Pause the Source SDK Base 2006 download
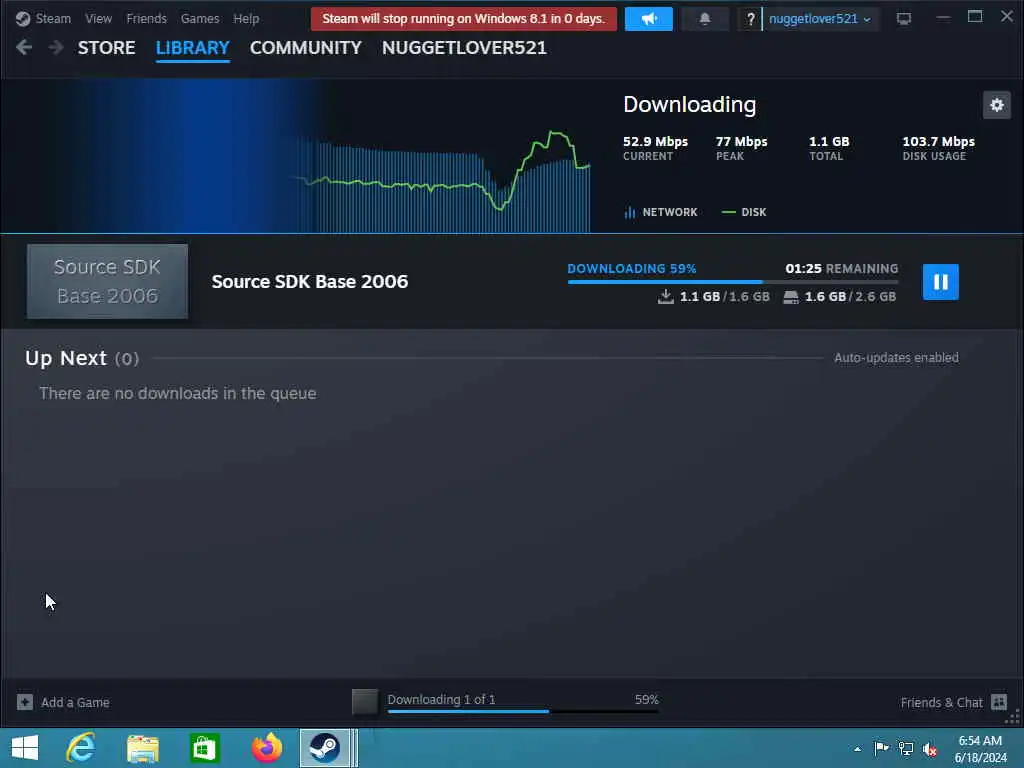The height and width of the screenshot is (768, 1024). 940,281
